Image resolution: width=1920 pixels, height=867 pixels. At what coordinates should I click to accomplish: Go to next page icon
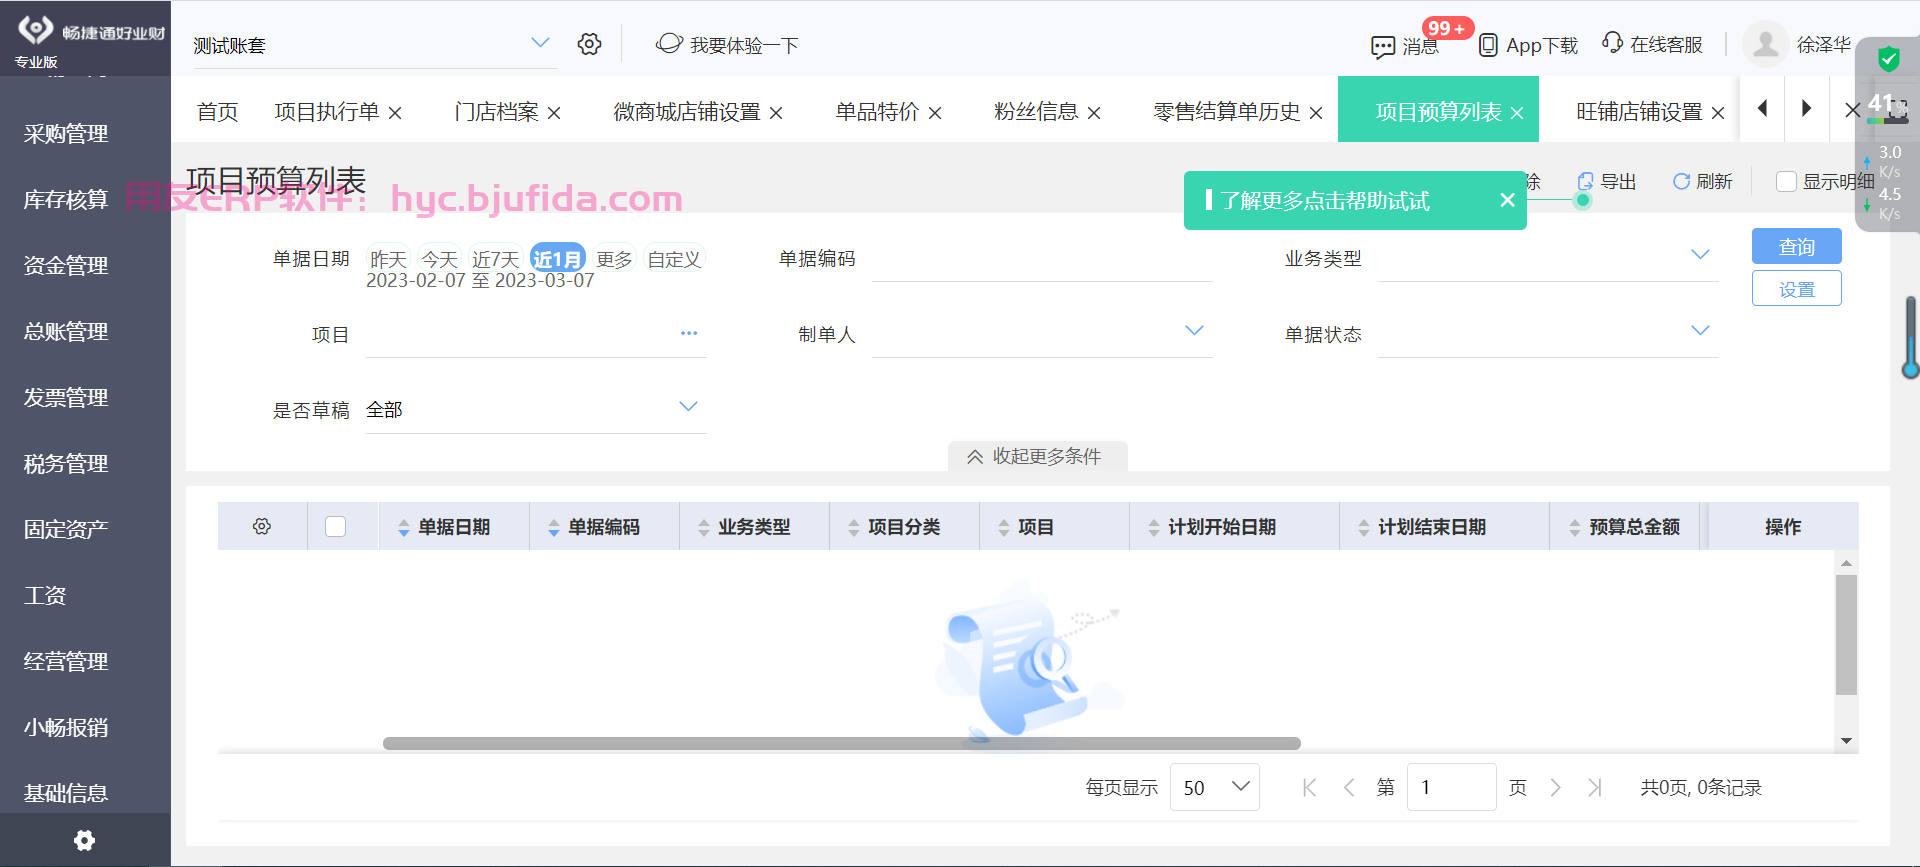1555,788
